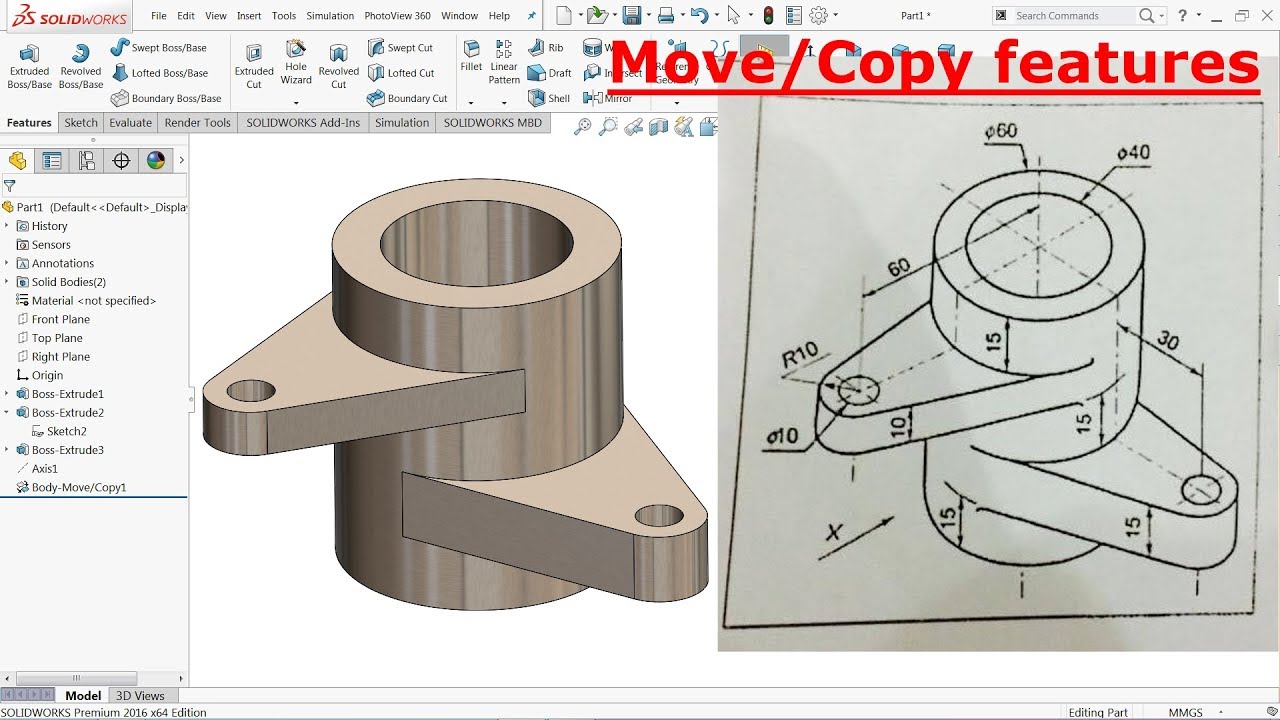Open the Hole Wizard dropdown arrow
The image size is (1280, 720).
pyautogui.click(x=296, y=103)
